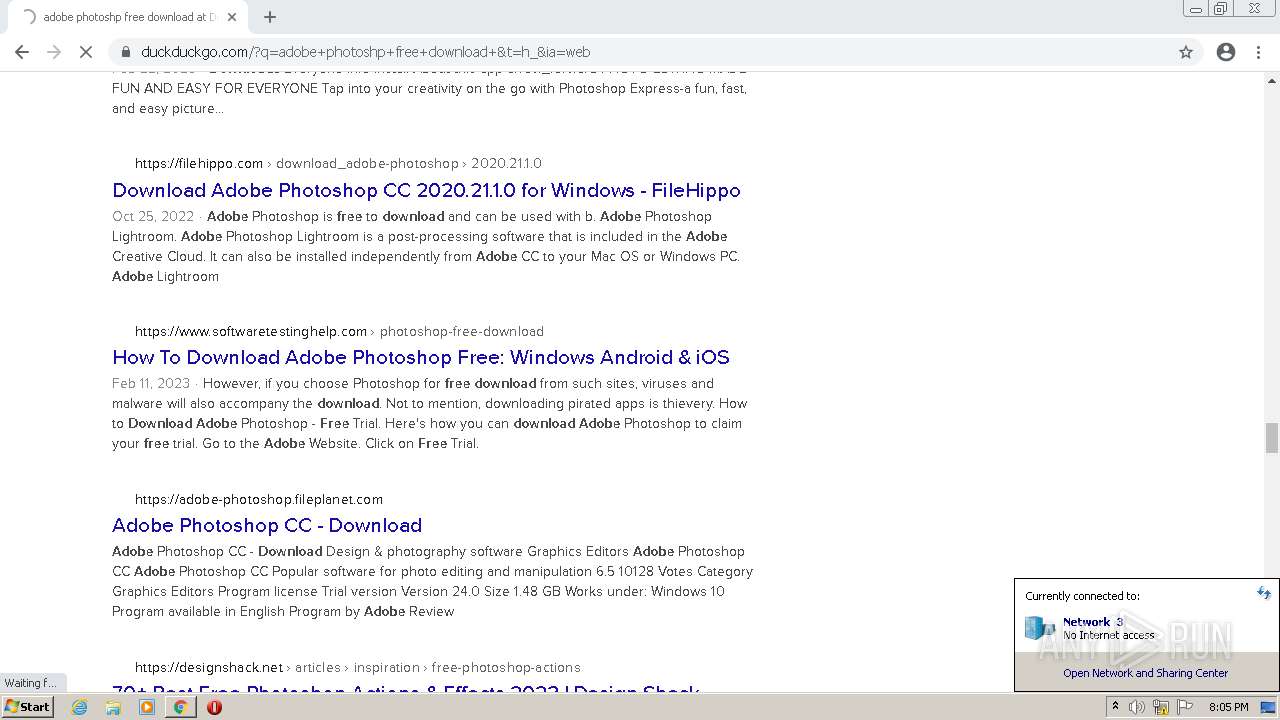Screen dimensions: 1280x720
Task: Click the forward navigation arrow
Action: 54,52
